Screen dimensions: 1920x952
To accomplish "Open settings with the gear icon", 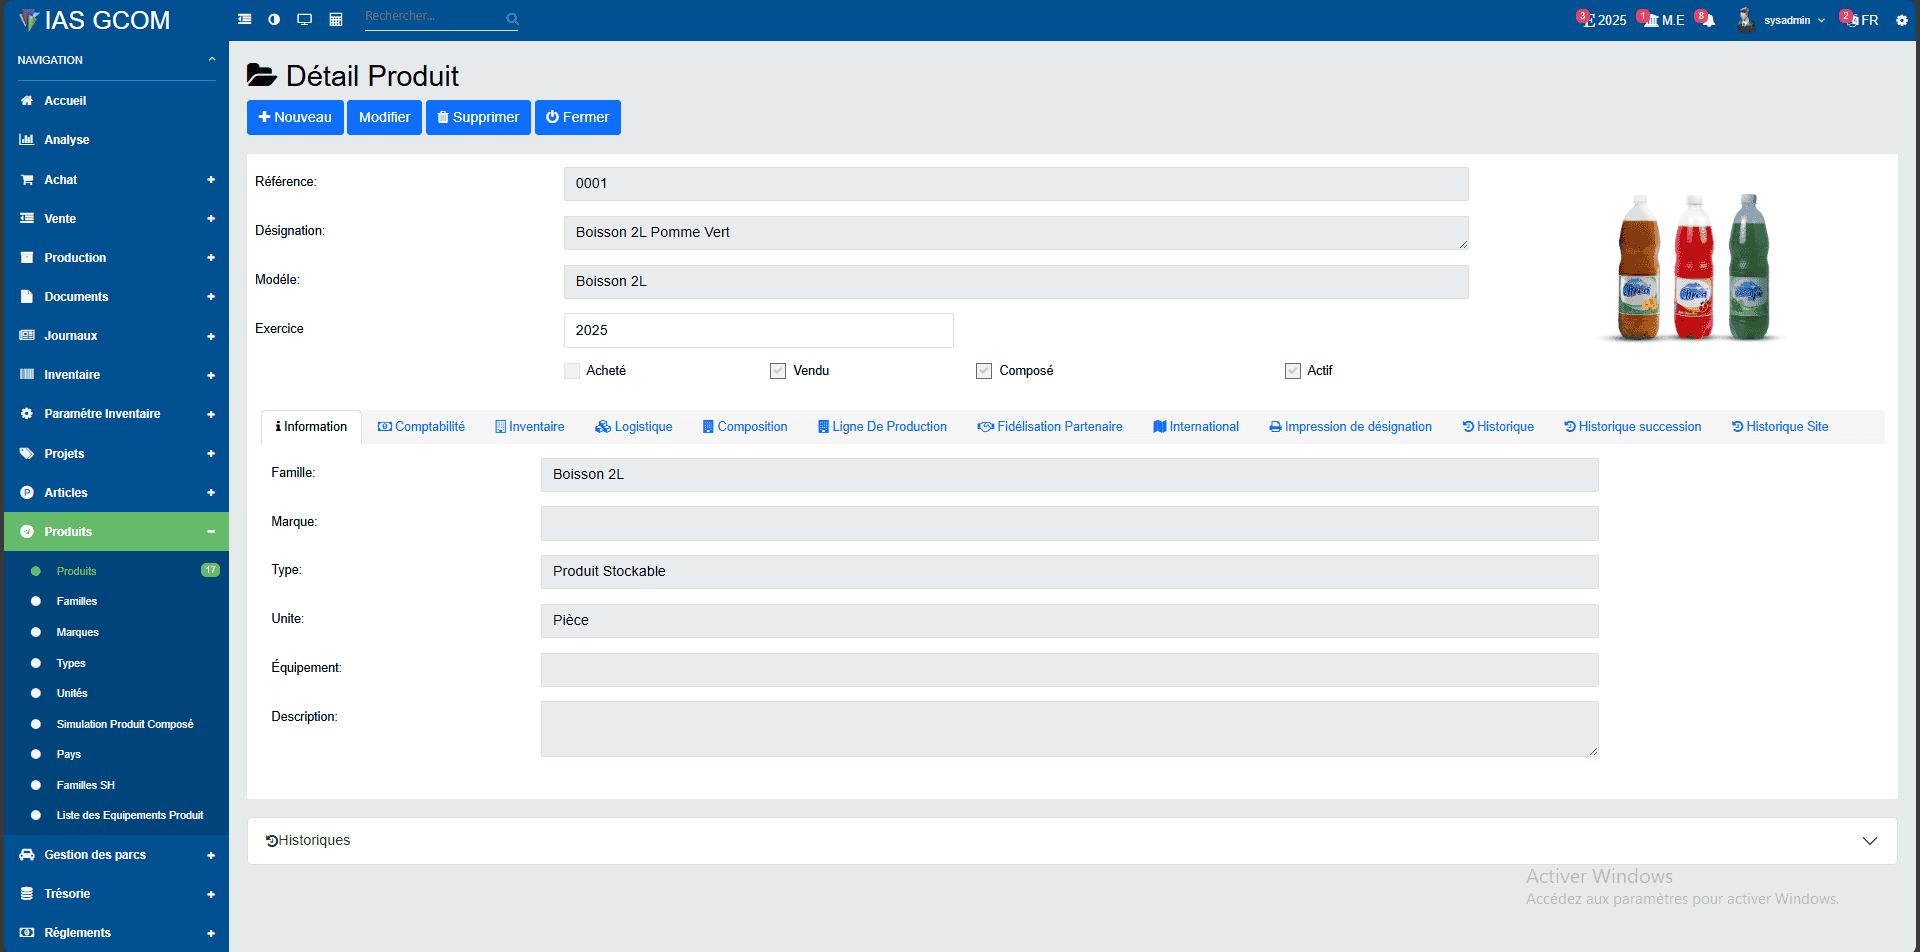I will [1902, 19].
